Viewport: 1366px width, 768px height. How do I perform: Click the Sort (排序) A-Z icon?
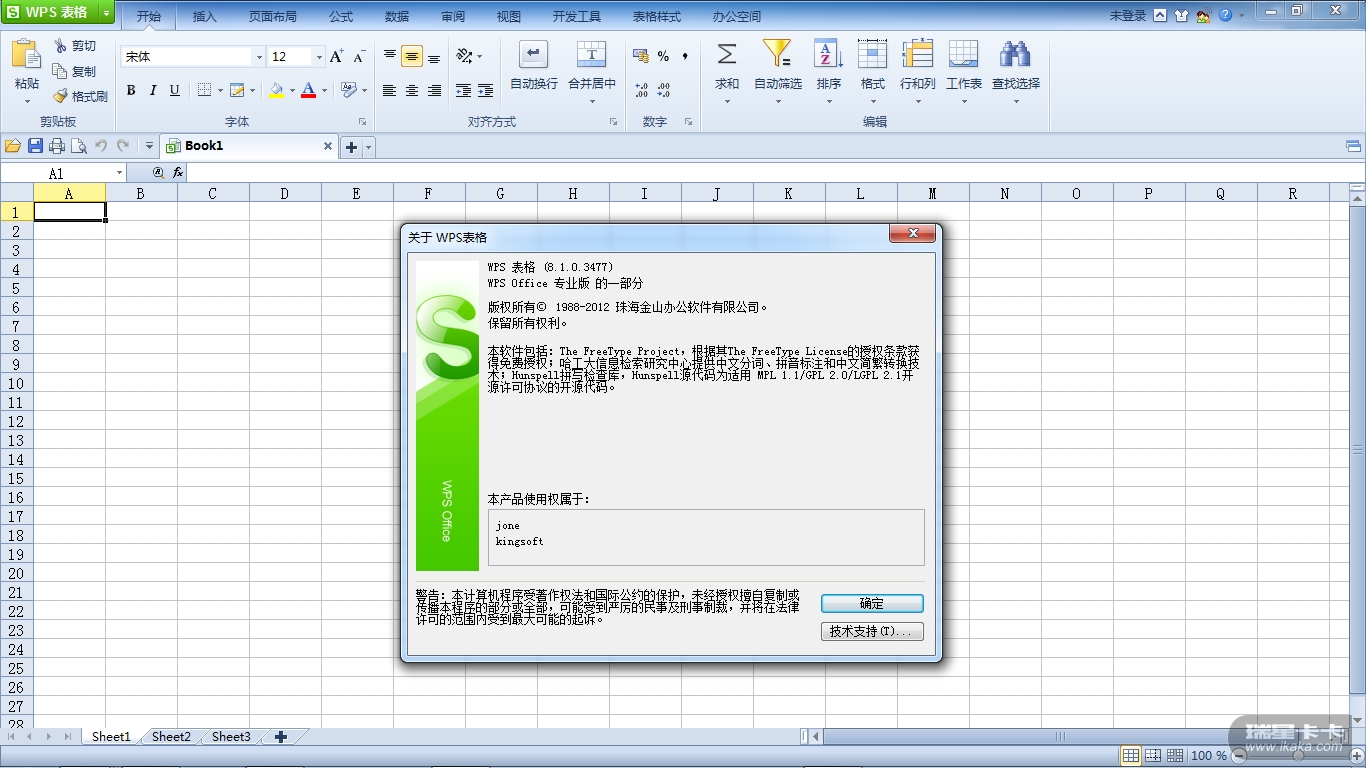829,54
